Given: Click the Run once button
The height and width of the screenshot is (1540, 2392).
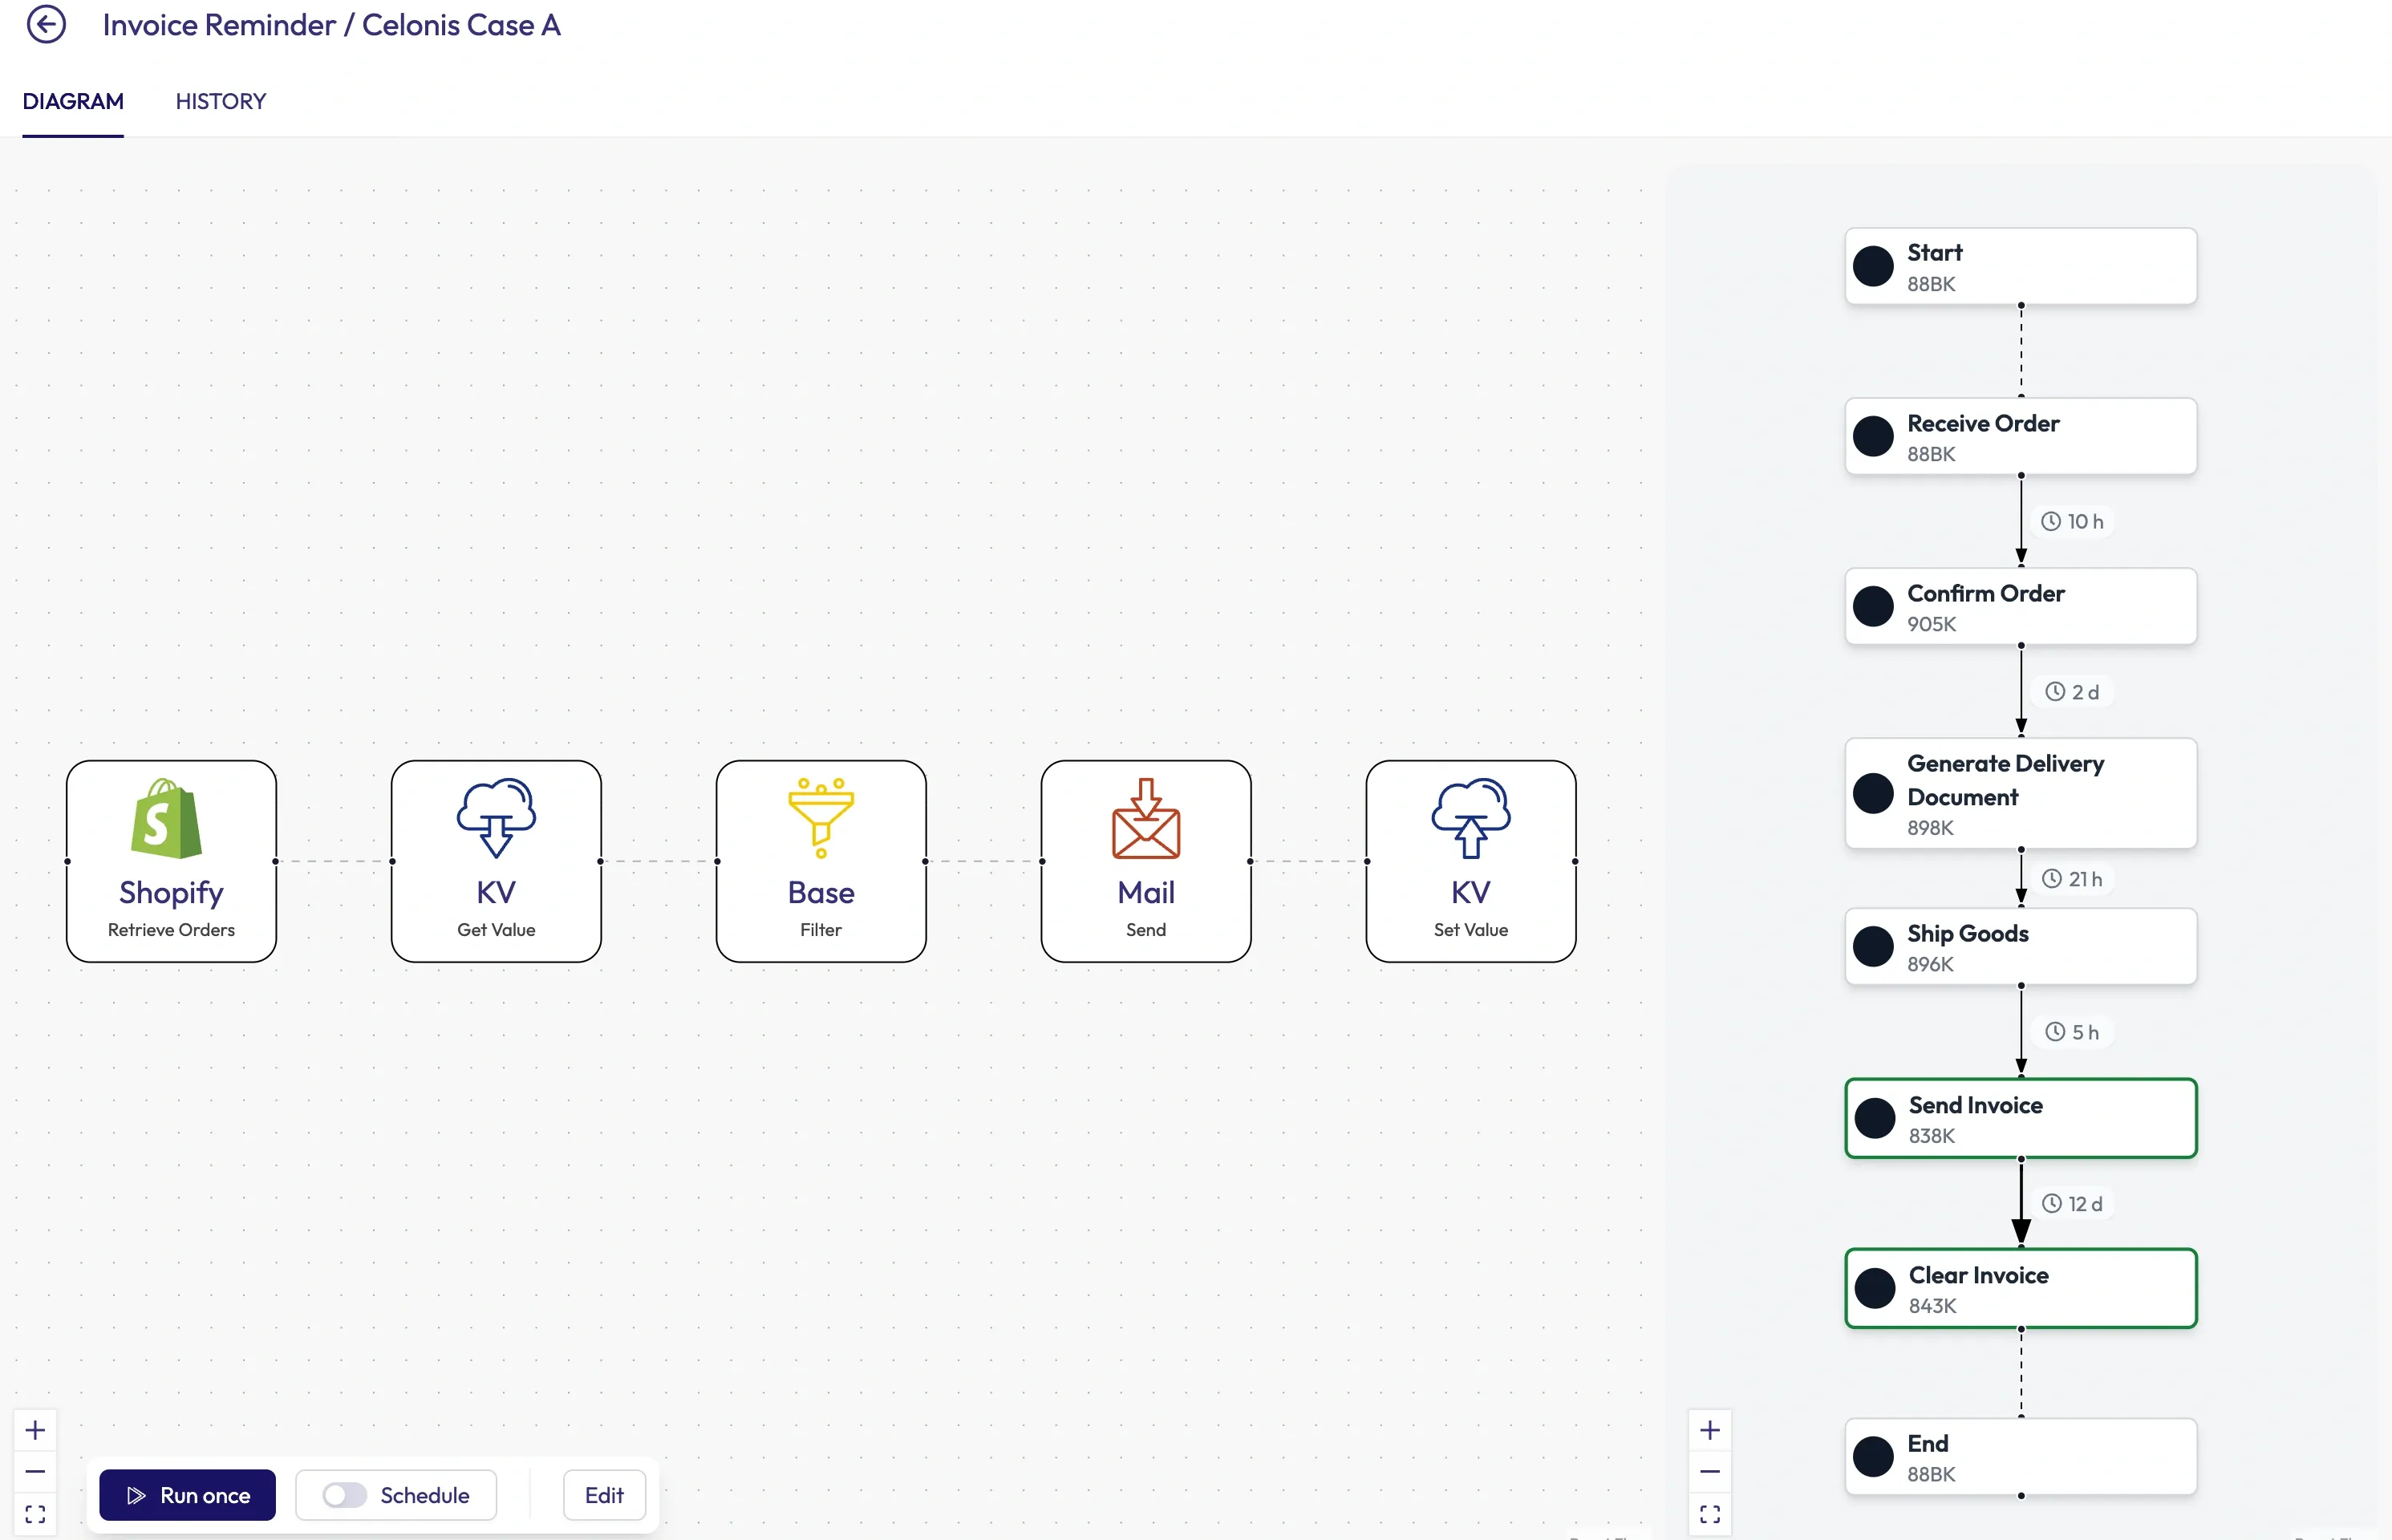Looking at the screenshot, I should click(187, 1494).
